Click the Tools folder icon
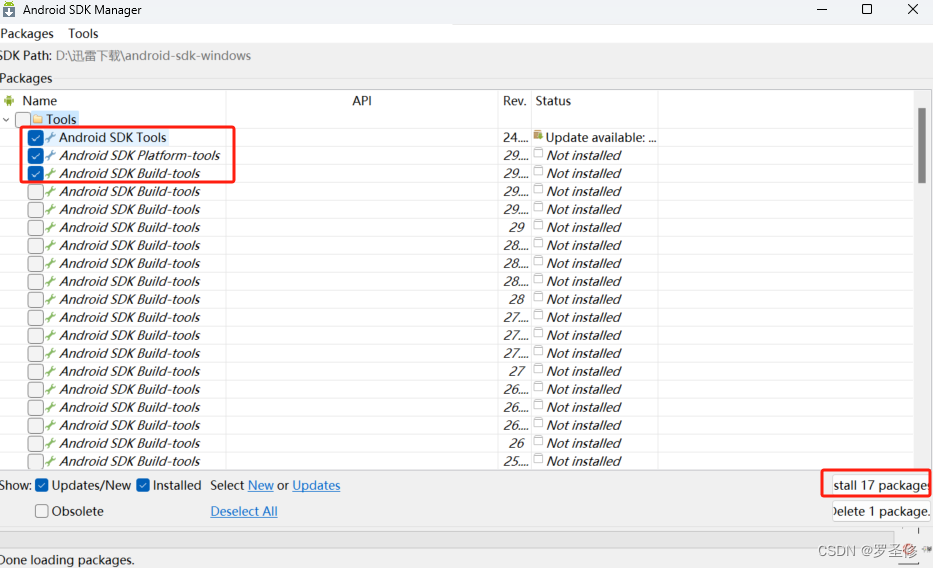This screenshot has height=568, width=933. [38, 120]
